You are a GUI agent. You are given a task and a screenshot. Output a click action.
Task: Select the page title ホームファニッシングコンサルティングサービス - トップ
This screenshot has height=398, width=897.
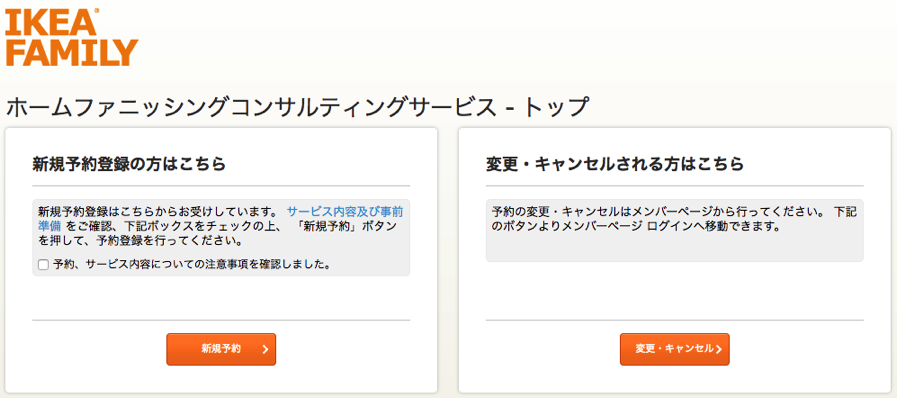[297, 108]
